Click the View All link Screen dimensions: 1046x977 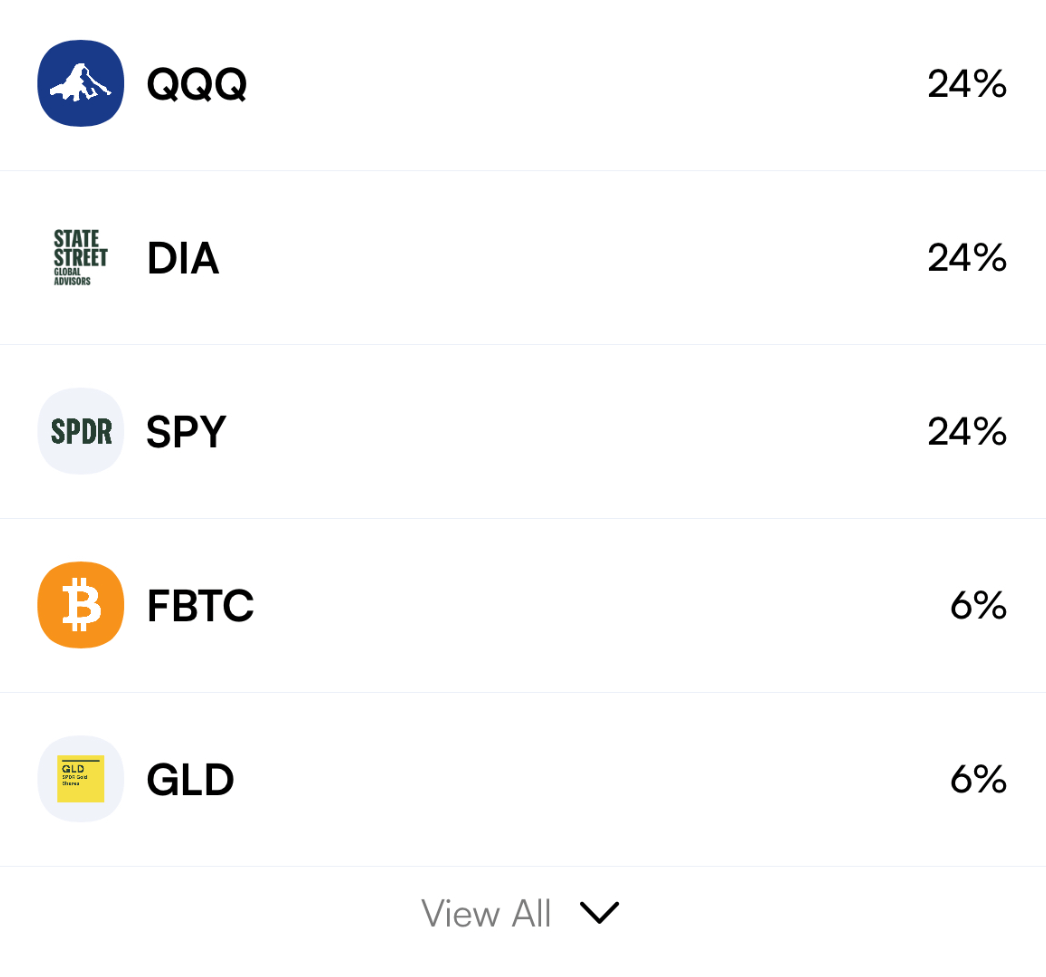click(x=486, y=913)
